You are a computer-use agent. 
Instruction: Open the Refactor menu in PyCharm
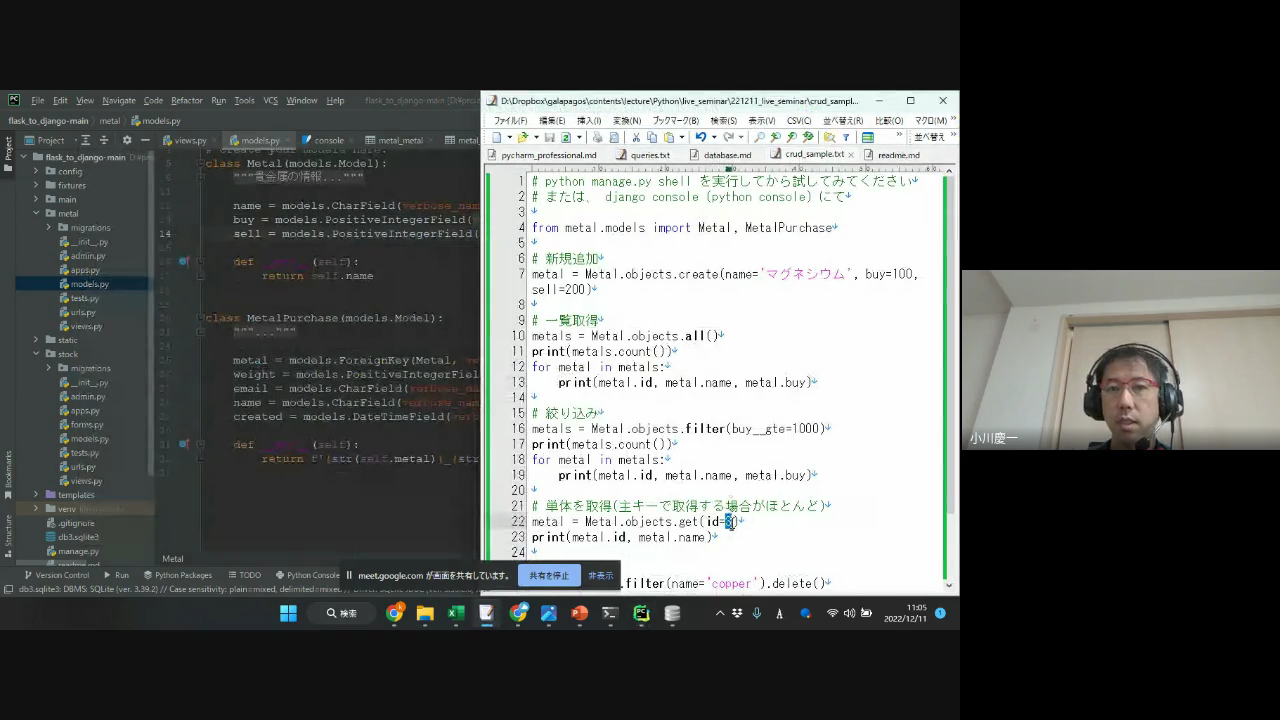(186, 101)
